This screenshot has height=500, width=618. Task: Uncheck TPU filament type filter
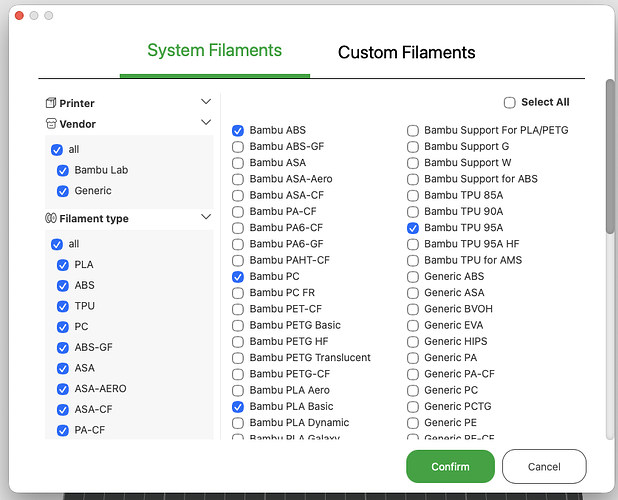pyautogui.click(x=63, y=307)
